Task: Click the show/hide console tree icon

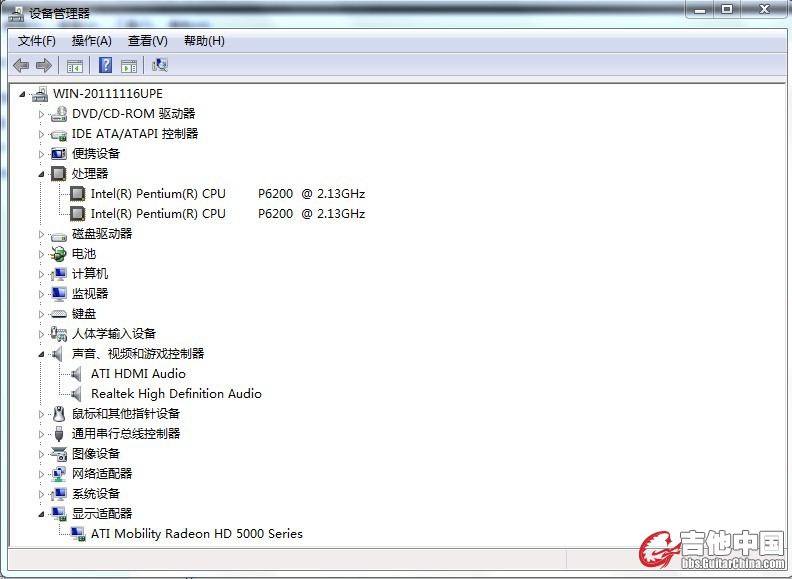Action: coord(74,66)
